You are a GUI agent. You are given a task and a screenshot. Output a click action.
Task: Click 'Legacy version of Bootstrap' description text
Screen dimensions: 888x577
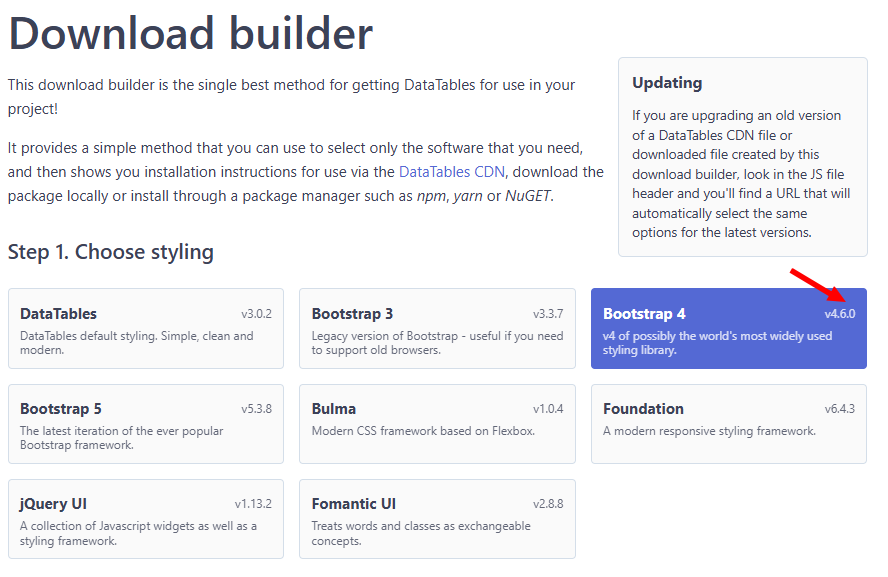pyautogui.click(x=437, y=343)
